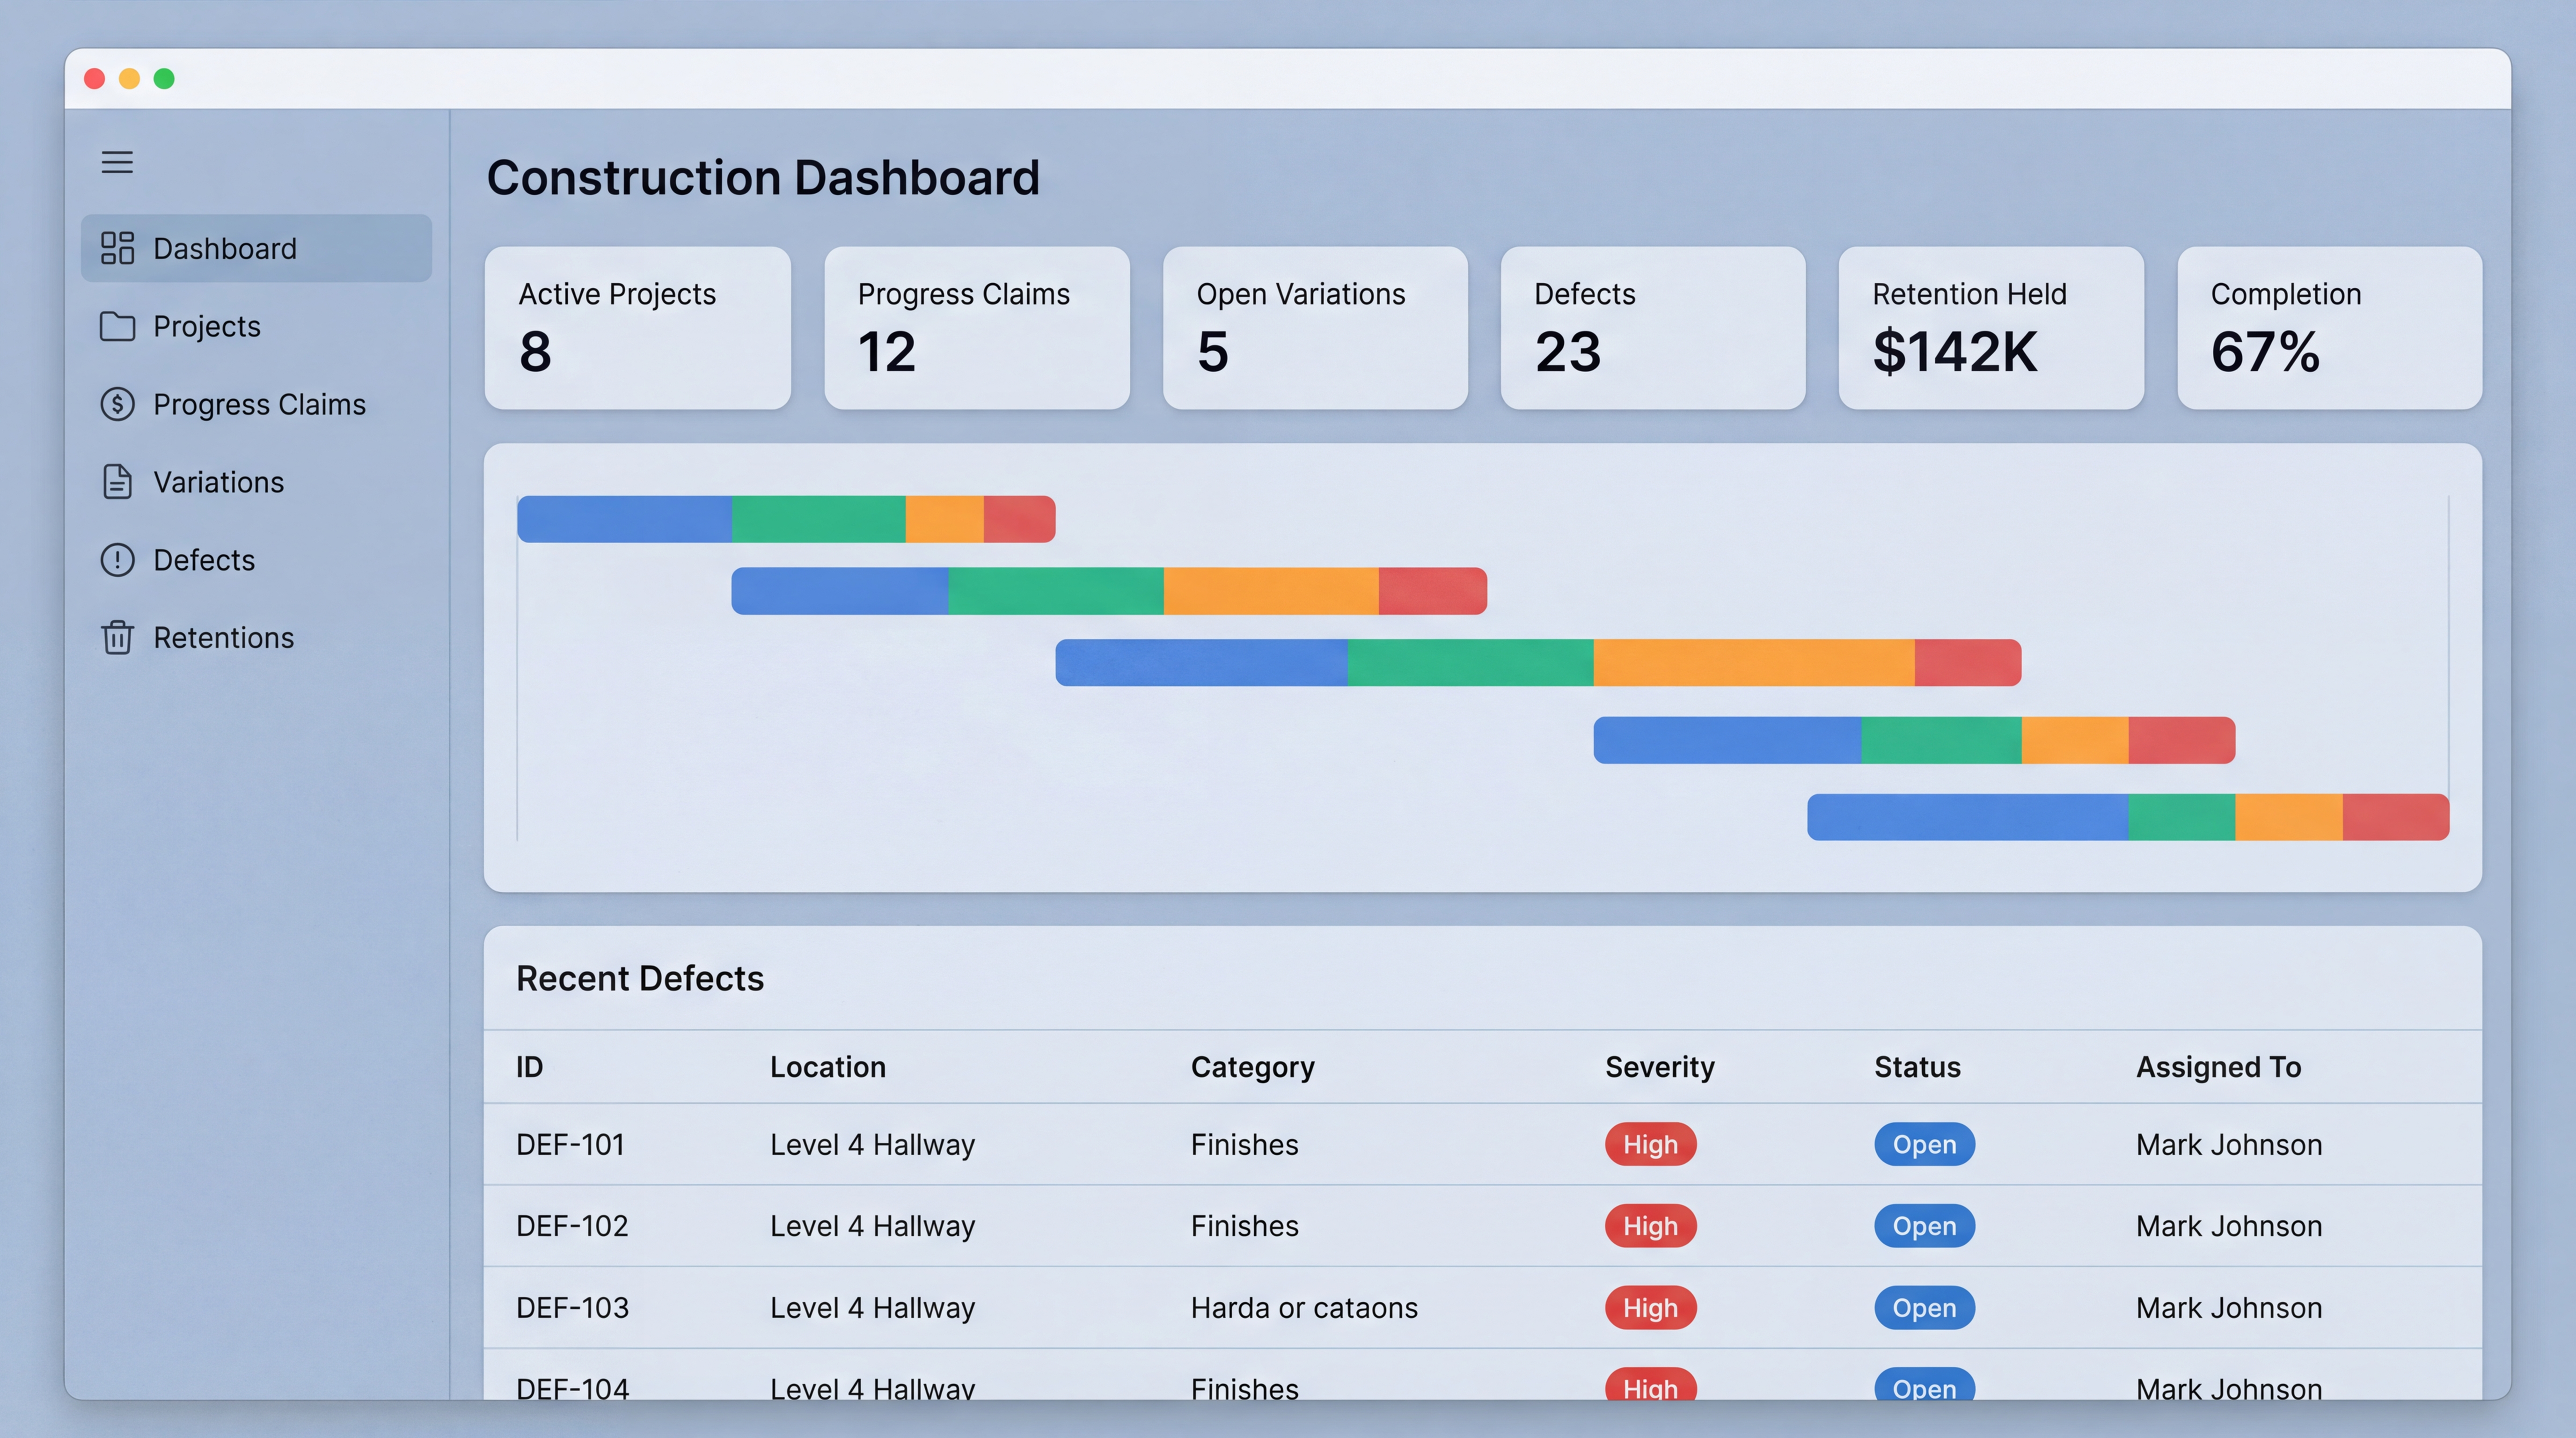Click the Projects folder icon
Screen dimensions: 2576x1438
point(117,326)
